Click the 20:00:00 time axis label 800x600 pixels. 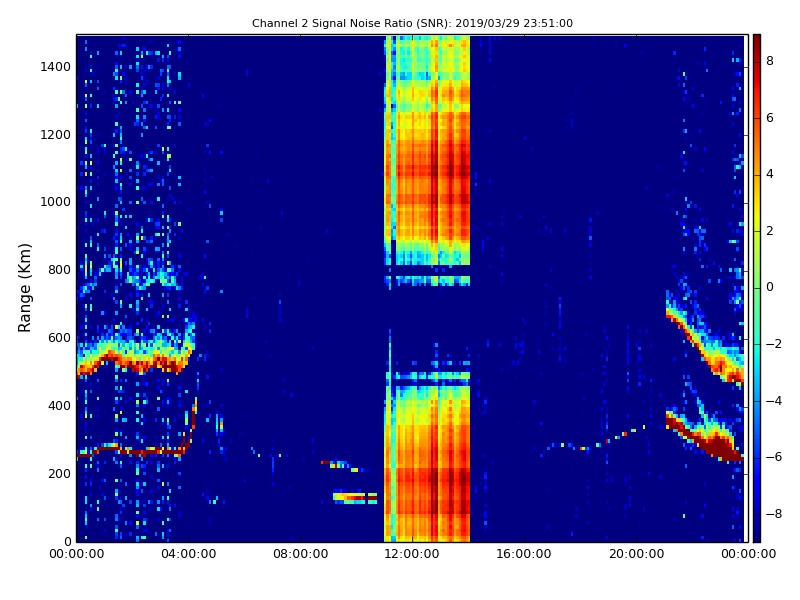click(636, 554)
